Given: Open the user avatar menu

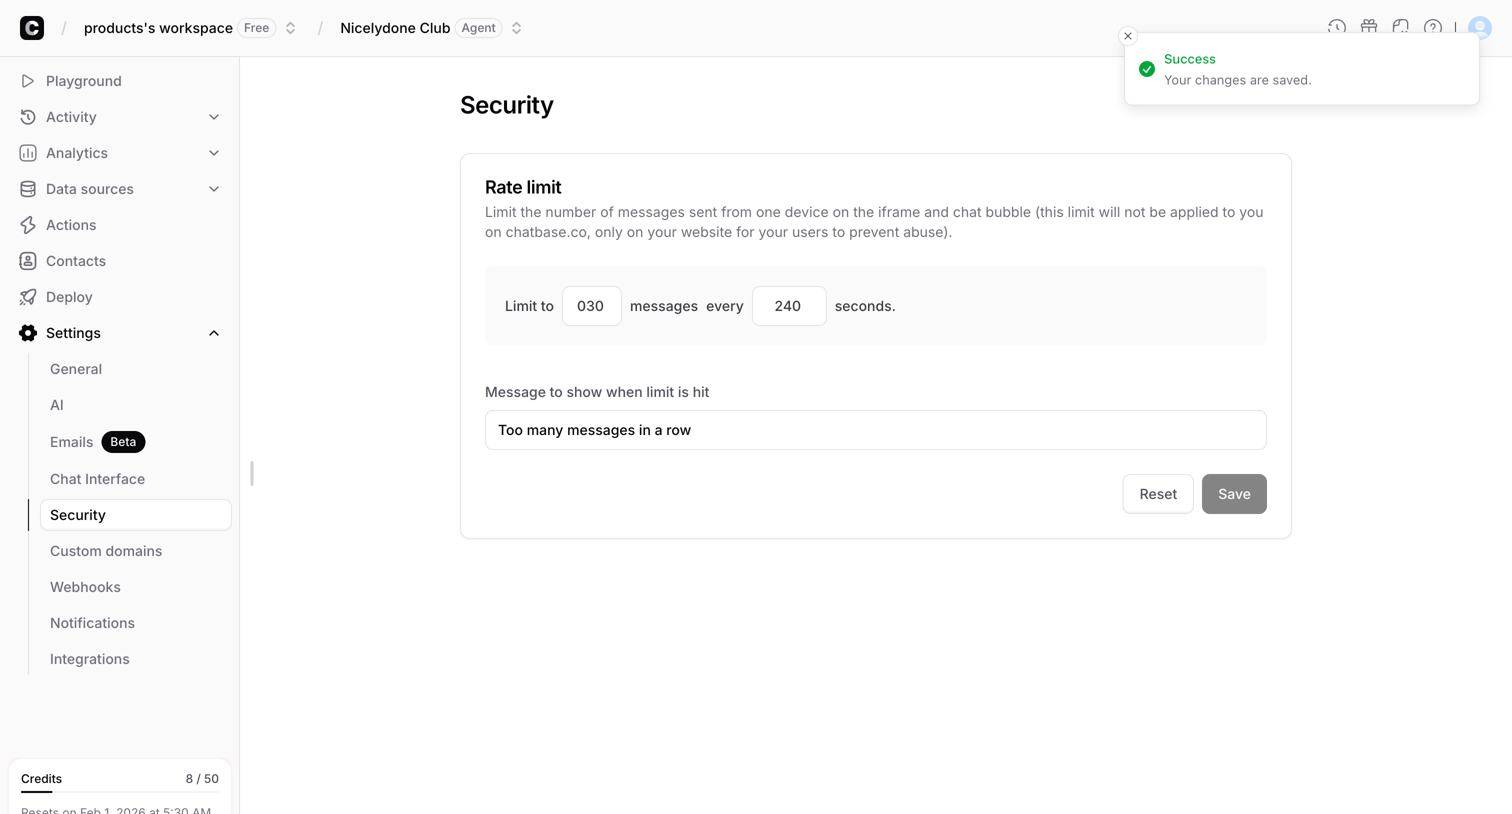Looking at the screenshot, I should pos(1480,28).
